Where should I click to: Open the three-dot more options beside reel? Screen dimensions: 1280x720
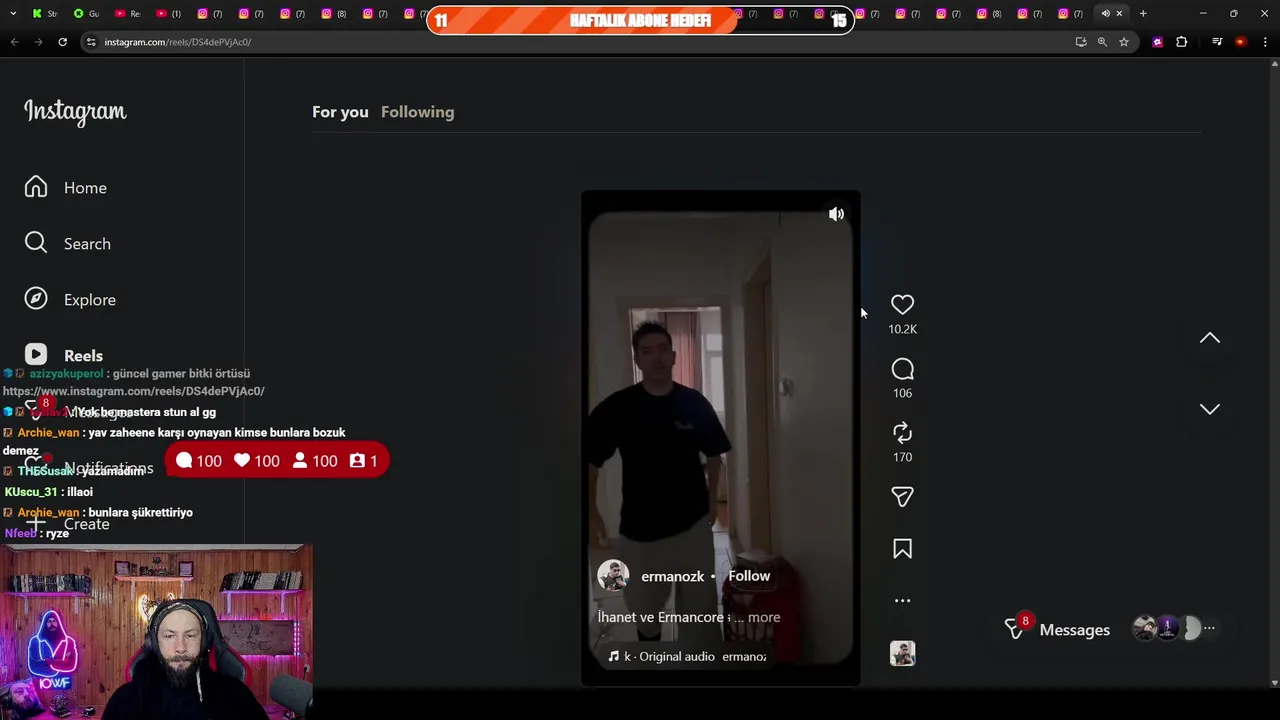point(902,601)
